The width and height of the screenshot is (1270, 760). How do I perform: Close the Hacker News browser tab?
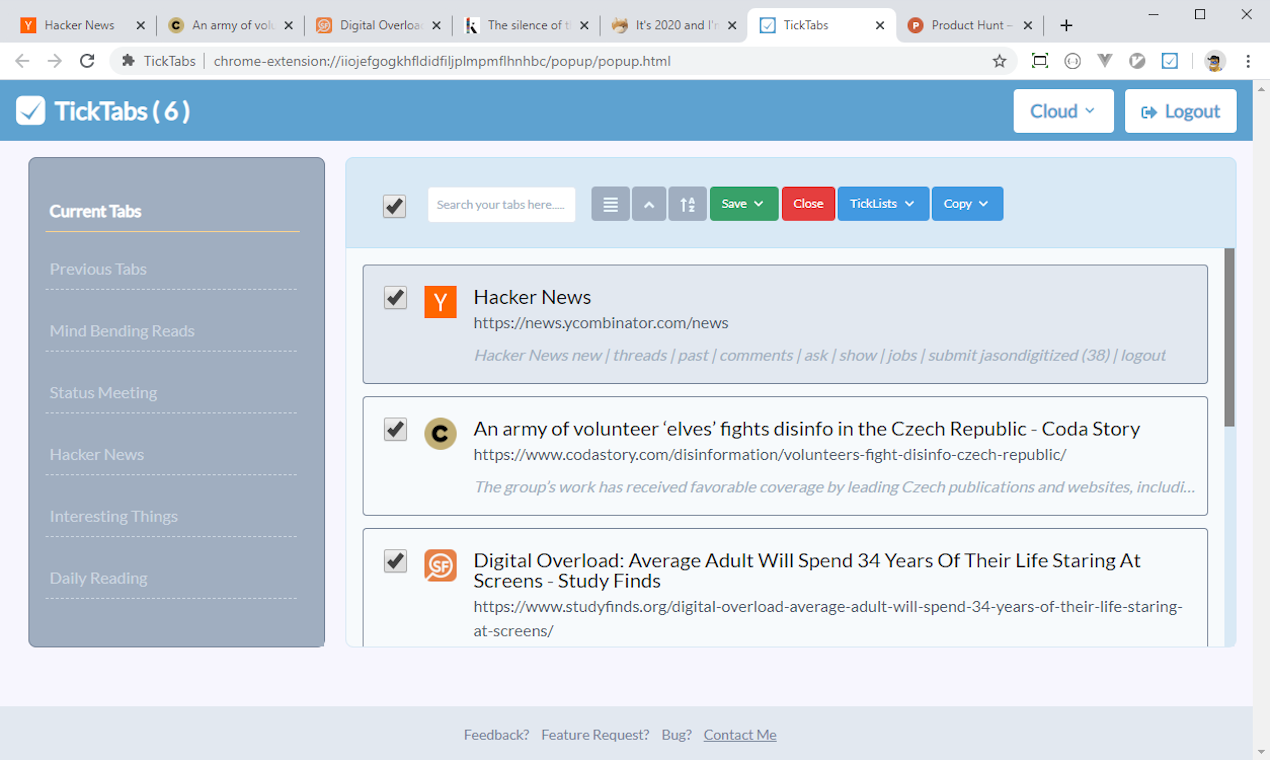[140, 25]
